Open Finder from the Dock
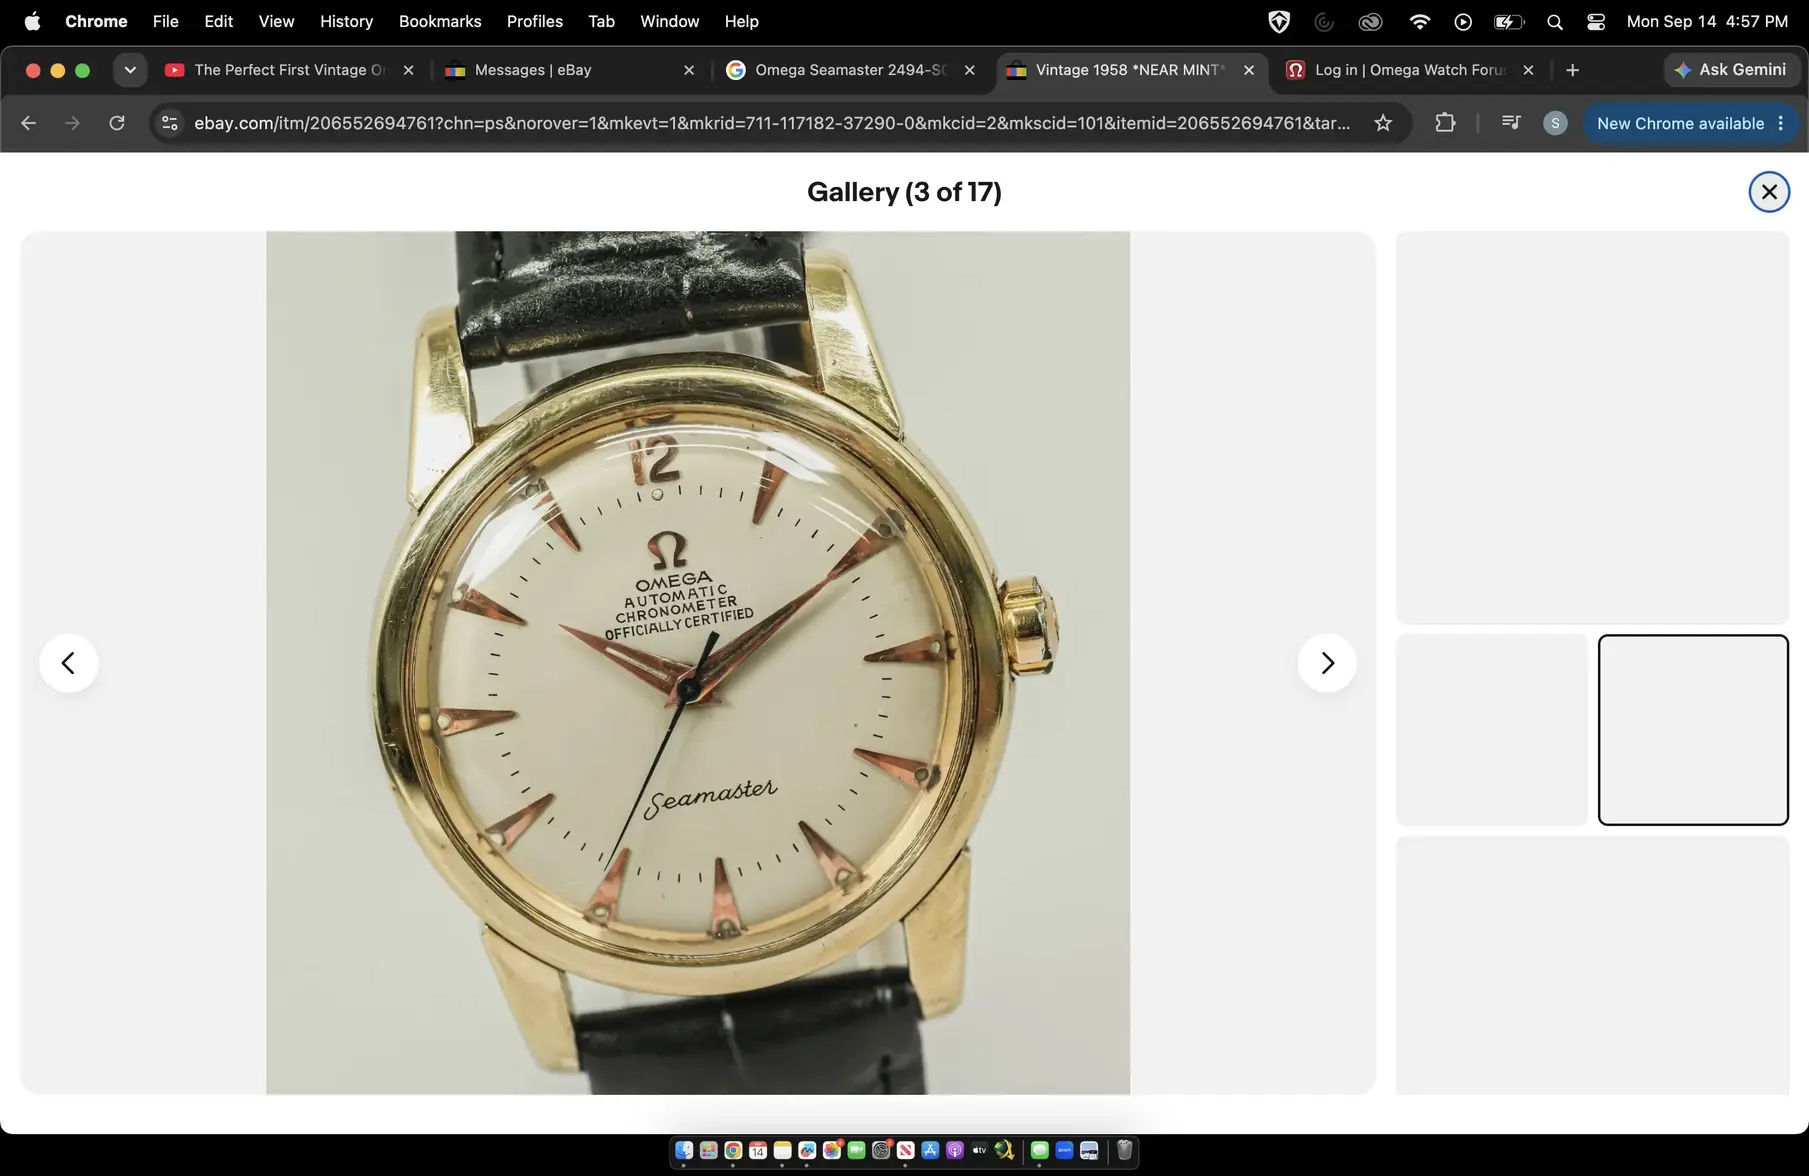The image size is (1809, 1176). pyautogui.click(x=684, y=1150)
